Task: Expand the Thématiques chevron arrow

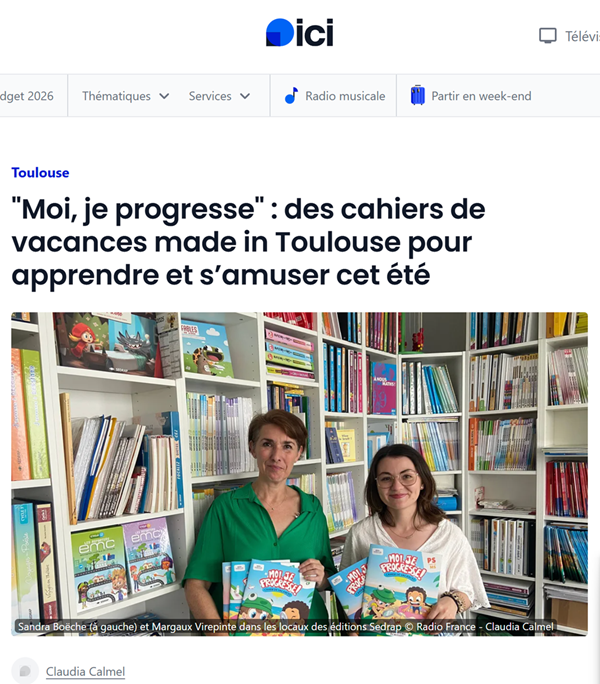Action: [164, 96]
